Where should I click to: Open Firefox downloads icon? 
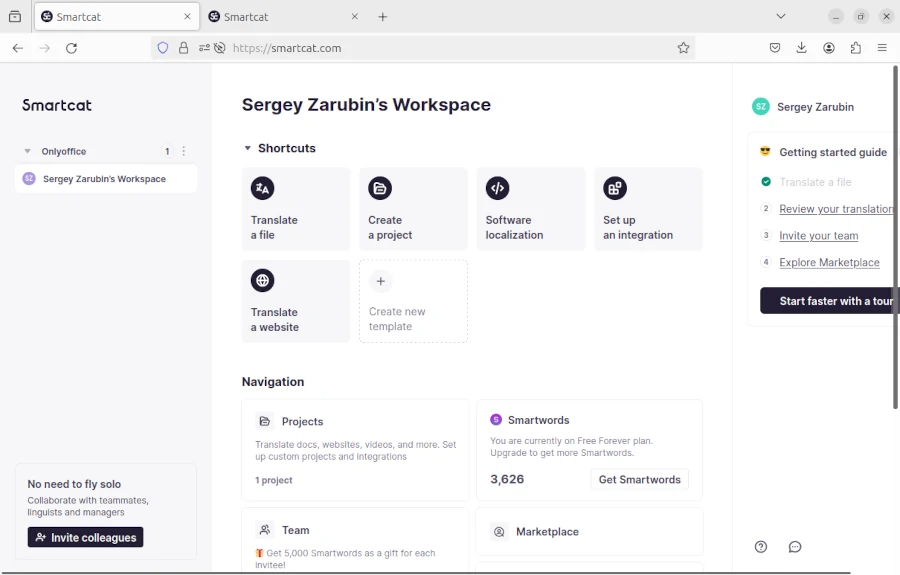click(x=802, y=48)
